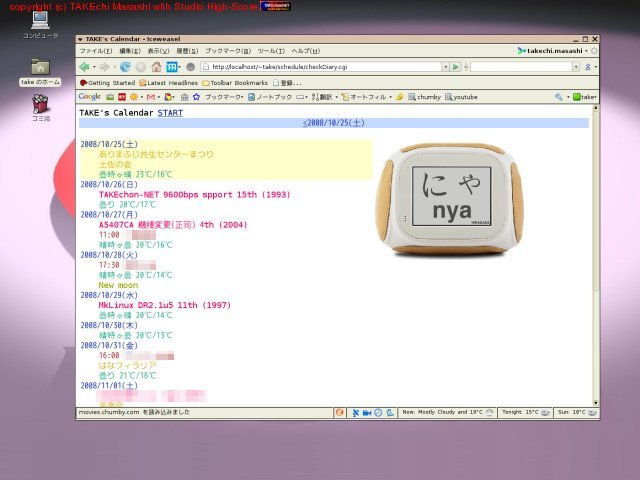Screen dimensions: 640x480
Task: Open the Latest Headlines bookmark
Action: tap(170, 82)
